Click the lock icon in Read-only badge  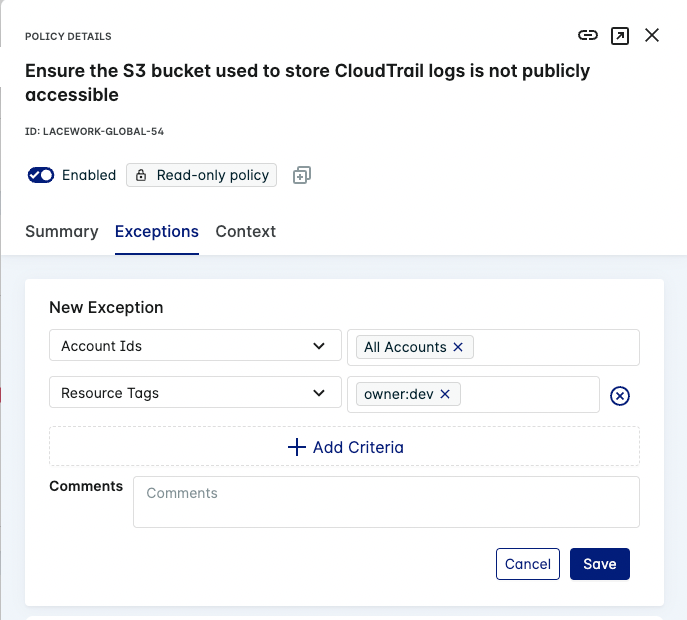tap(141, 175)
